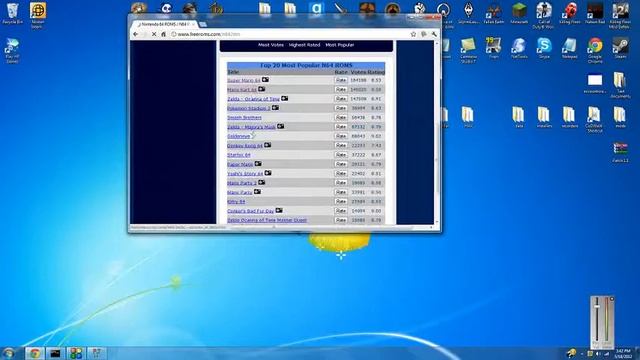Open the Google Chrome desktop shortcut

click(595, 50)
